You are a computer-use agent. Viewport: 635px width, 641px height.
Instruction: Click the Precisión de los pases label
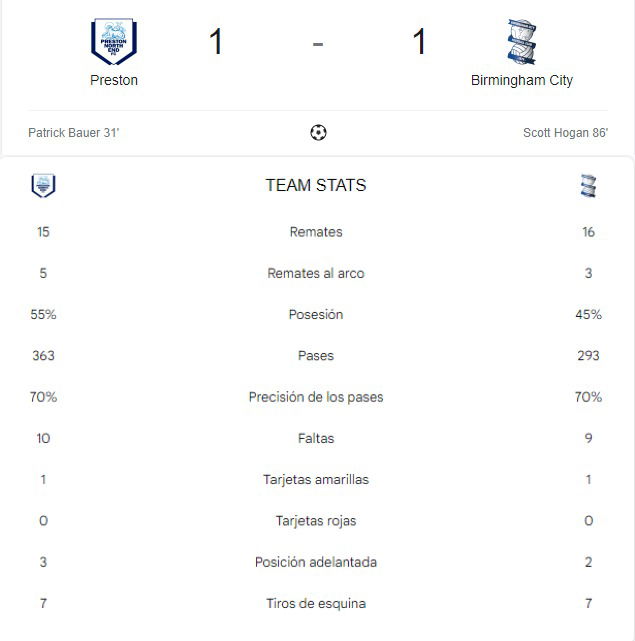tap(316, 397)
